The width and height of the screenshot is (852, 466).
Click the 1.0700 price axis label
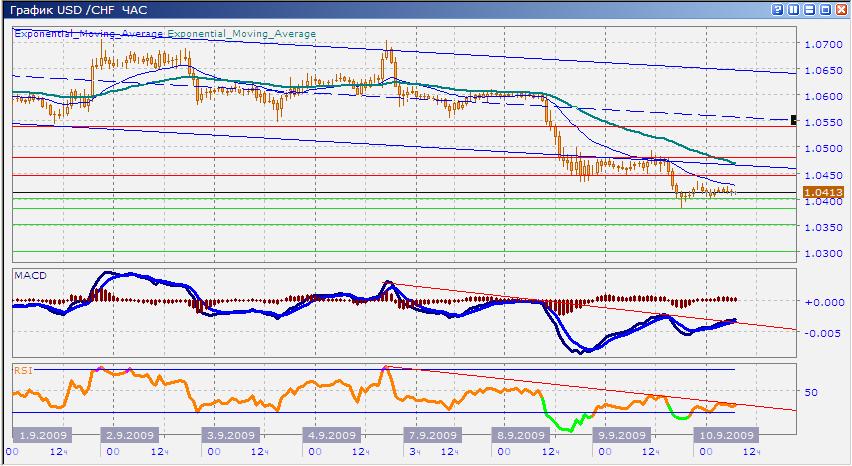(x=821, y=44)
